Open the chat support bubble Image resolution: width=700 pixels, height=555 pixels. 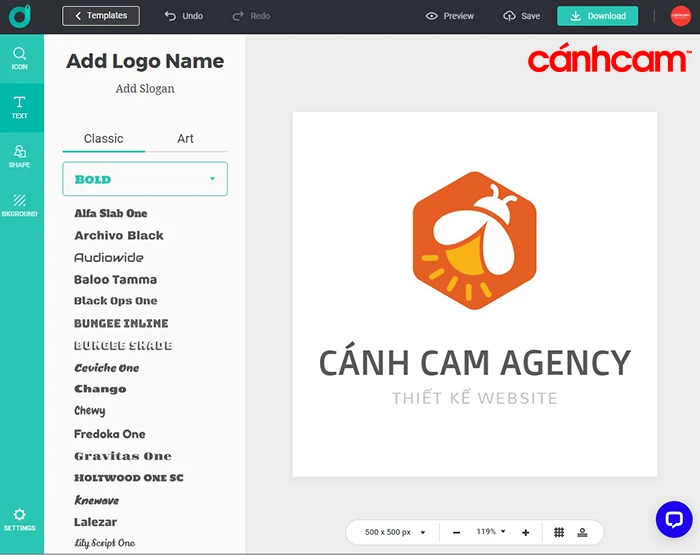point(674,519)
